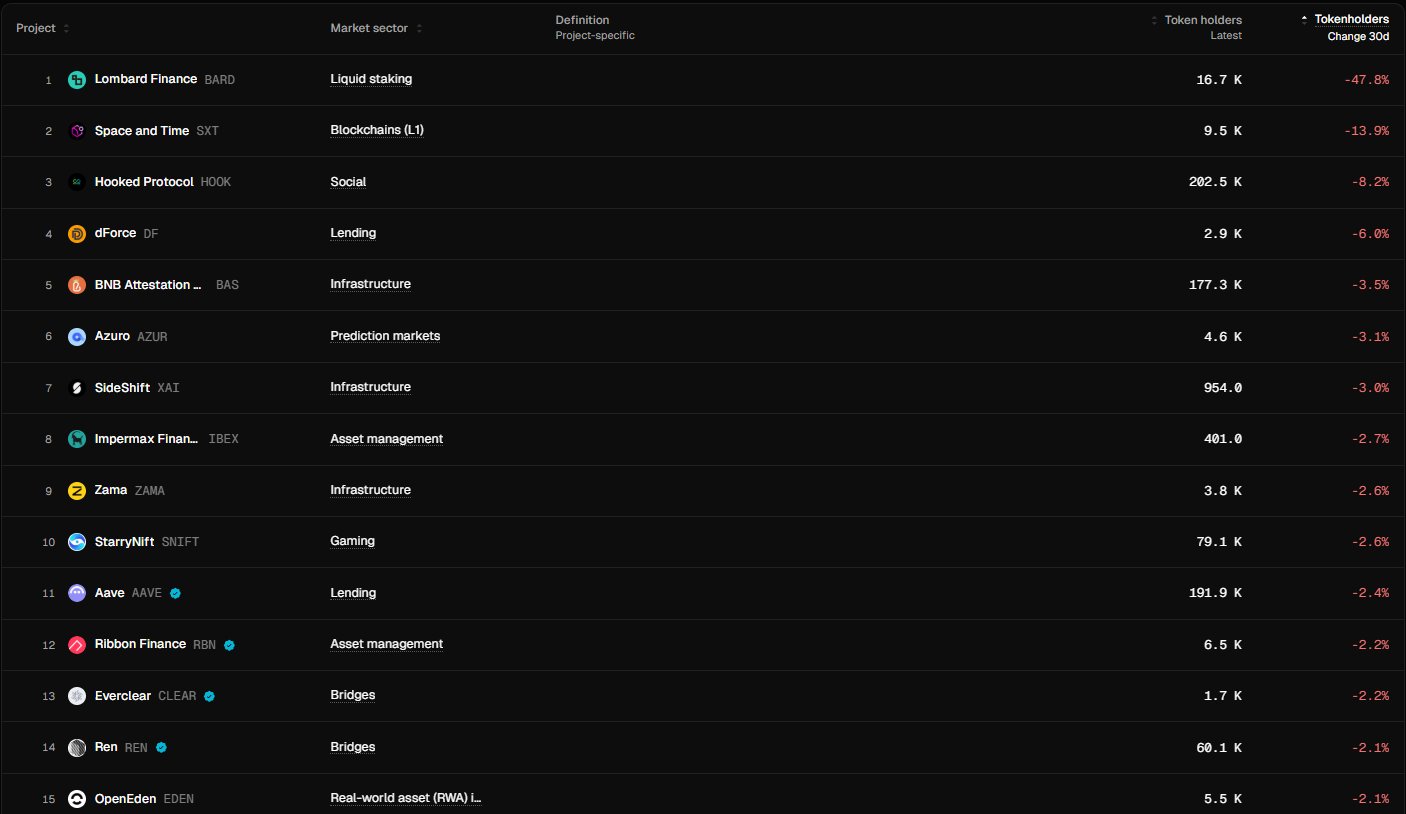
Task: Open the Prediction markets sector link
Action: pos(385,336)
